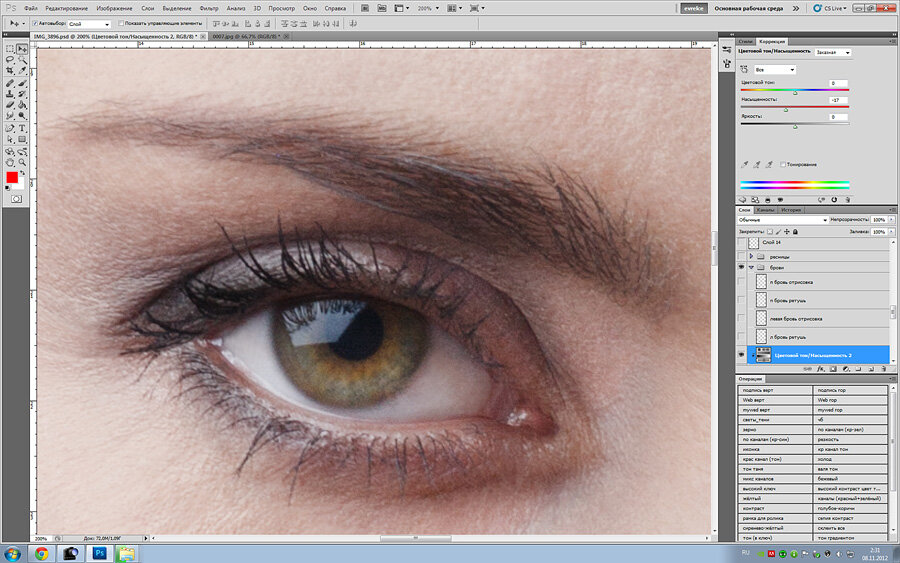Expand the ресницы layer group
This screenshot has height=563, width=900.
(x=751, y=256)
